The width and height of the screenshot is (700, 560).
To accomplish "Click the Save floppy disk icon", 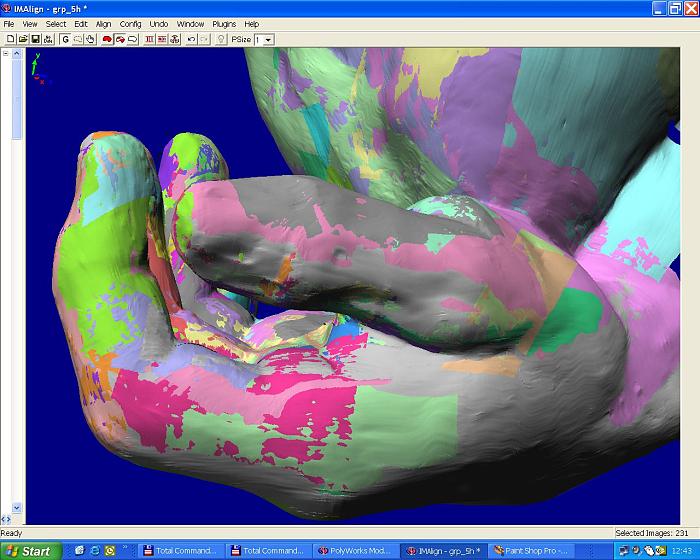I will tap(35, 39).
